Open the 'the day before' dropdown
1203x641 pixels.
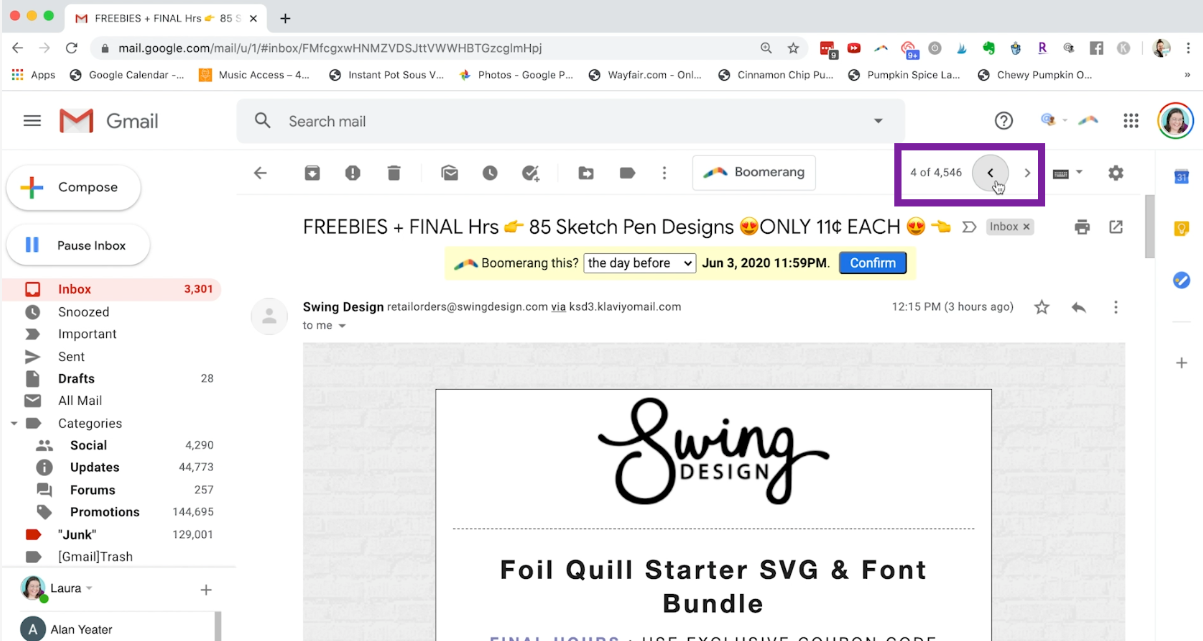point(640,263)
